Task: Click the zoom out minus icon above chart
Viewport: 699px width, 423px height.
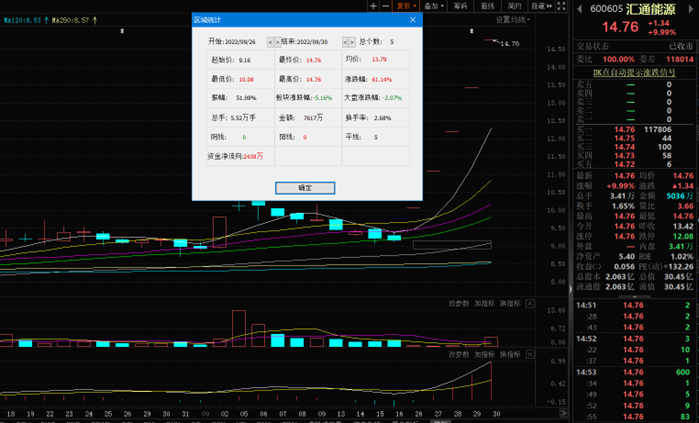Action: coord(386,6)
